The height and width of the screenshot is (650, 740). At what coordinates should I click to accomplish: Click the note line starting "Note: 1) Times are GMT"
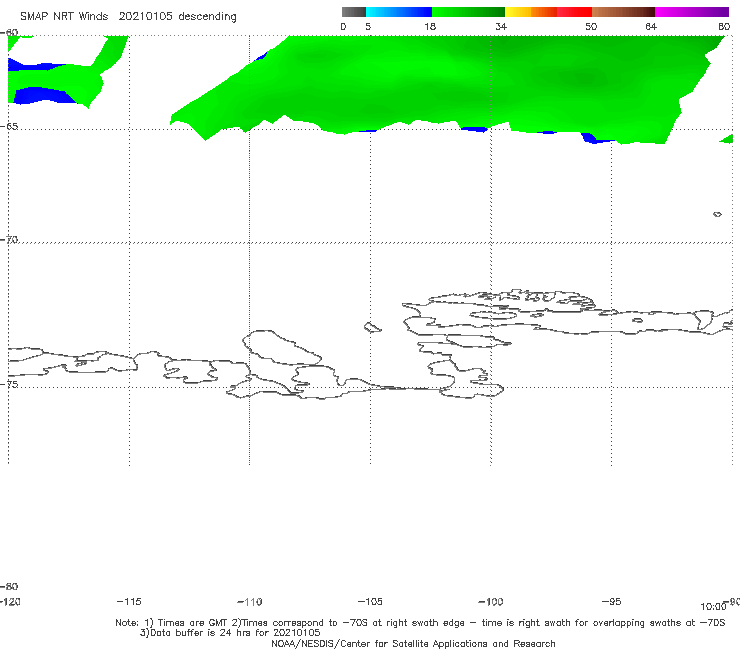tap(420, 623)
